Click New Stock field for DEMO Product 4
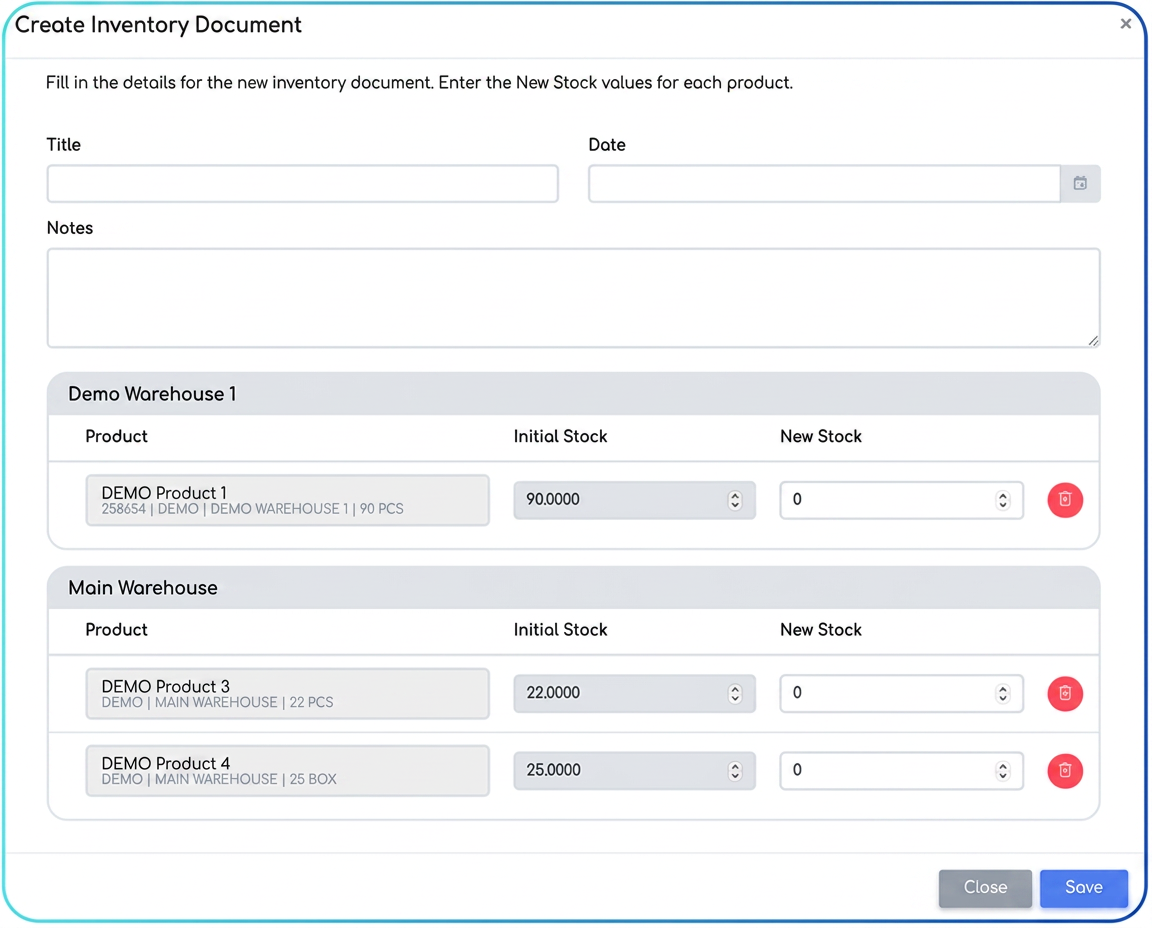 click(x=901, y=771)
